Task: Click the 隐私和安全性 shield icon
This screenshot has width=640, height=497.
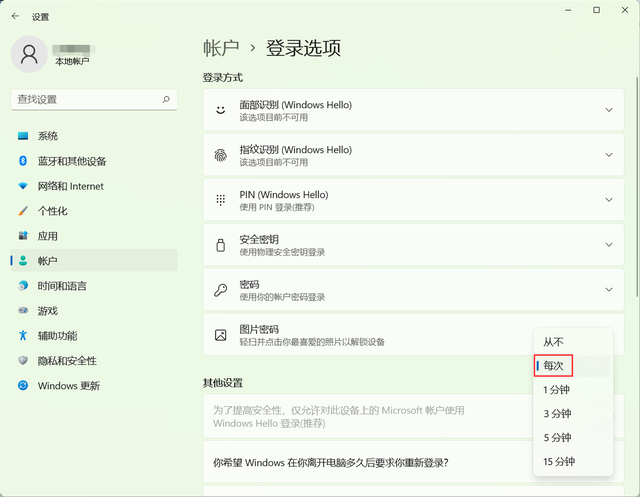Action: pyautogui.click(x=23, y=361)
